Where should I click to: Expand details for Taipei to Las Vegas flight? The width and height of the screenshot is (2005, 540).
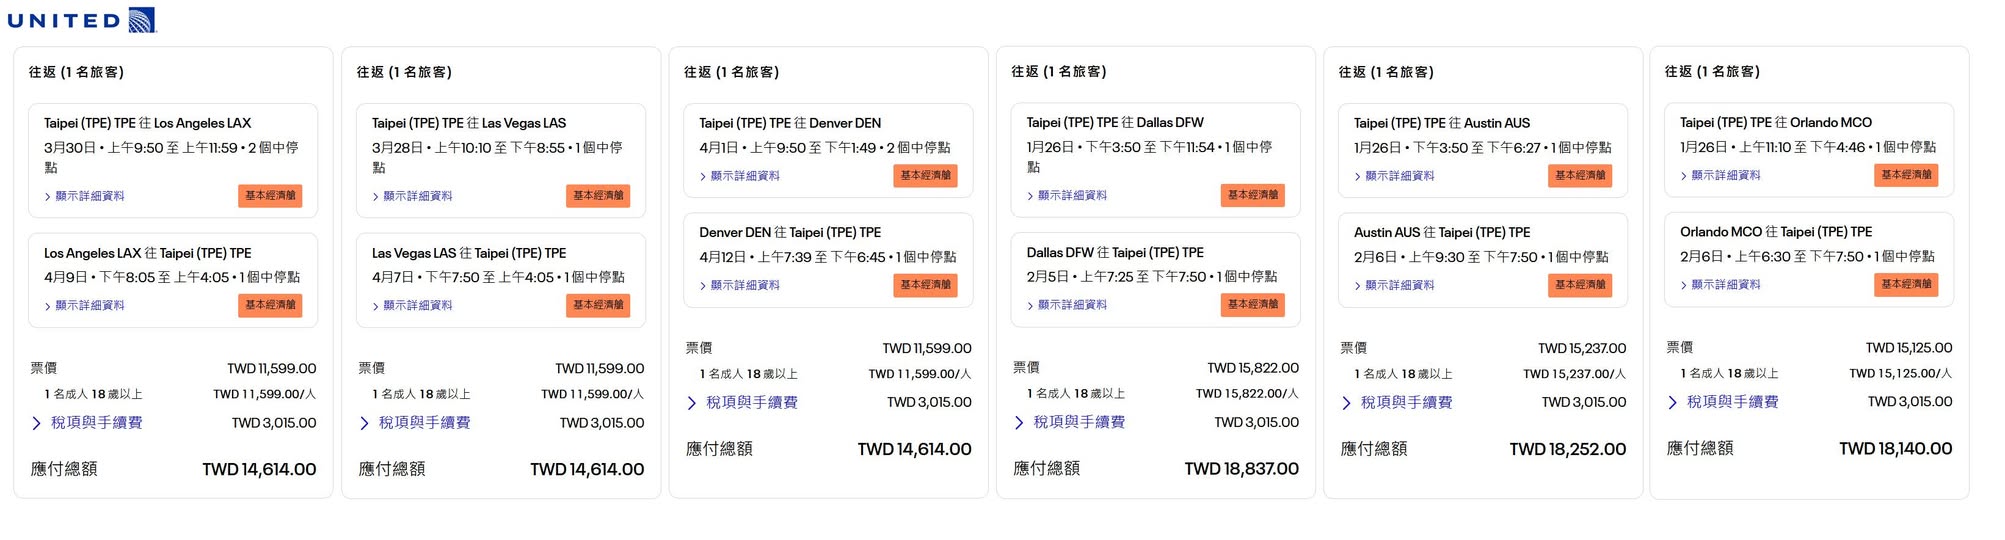coord(417,197)
